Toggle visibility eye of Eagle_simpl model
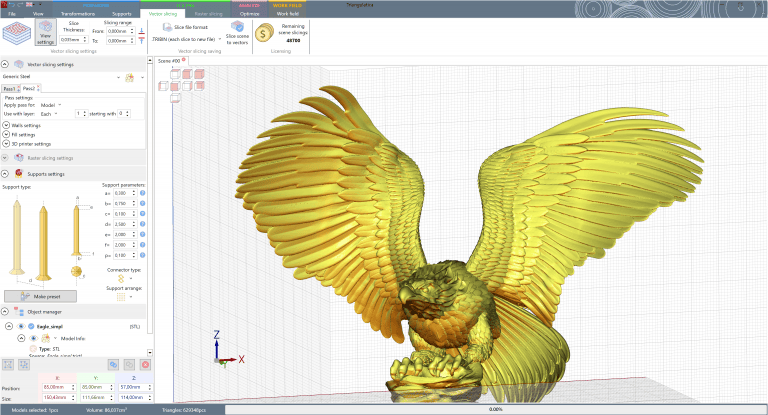The image size is (768, 415). [x=20, y=326]
